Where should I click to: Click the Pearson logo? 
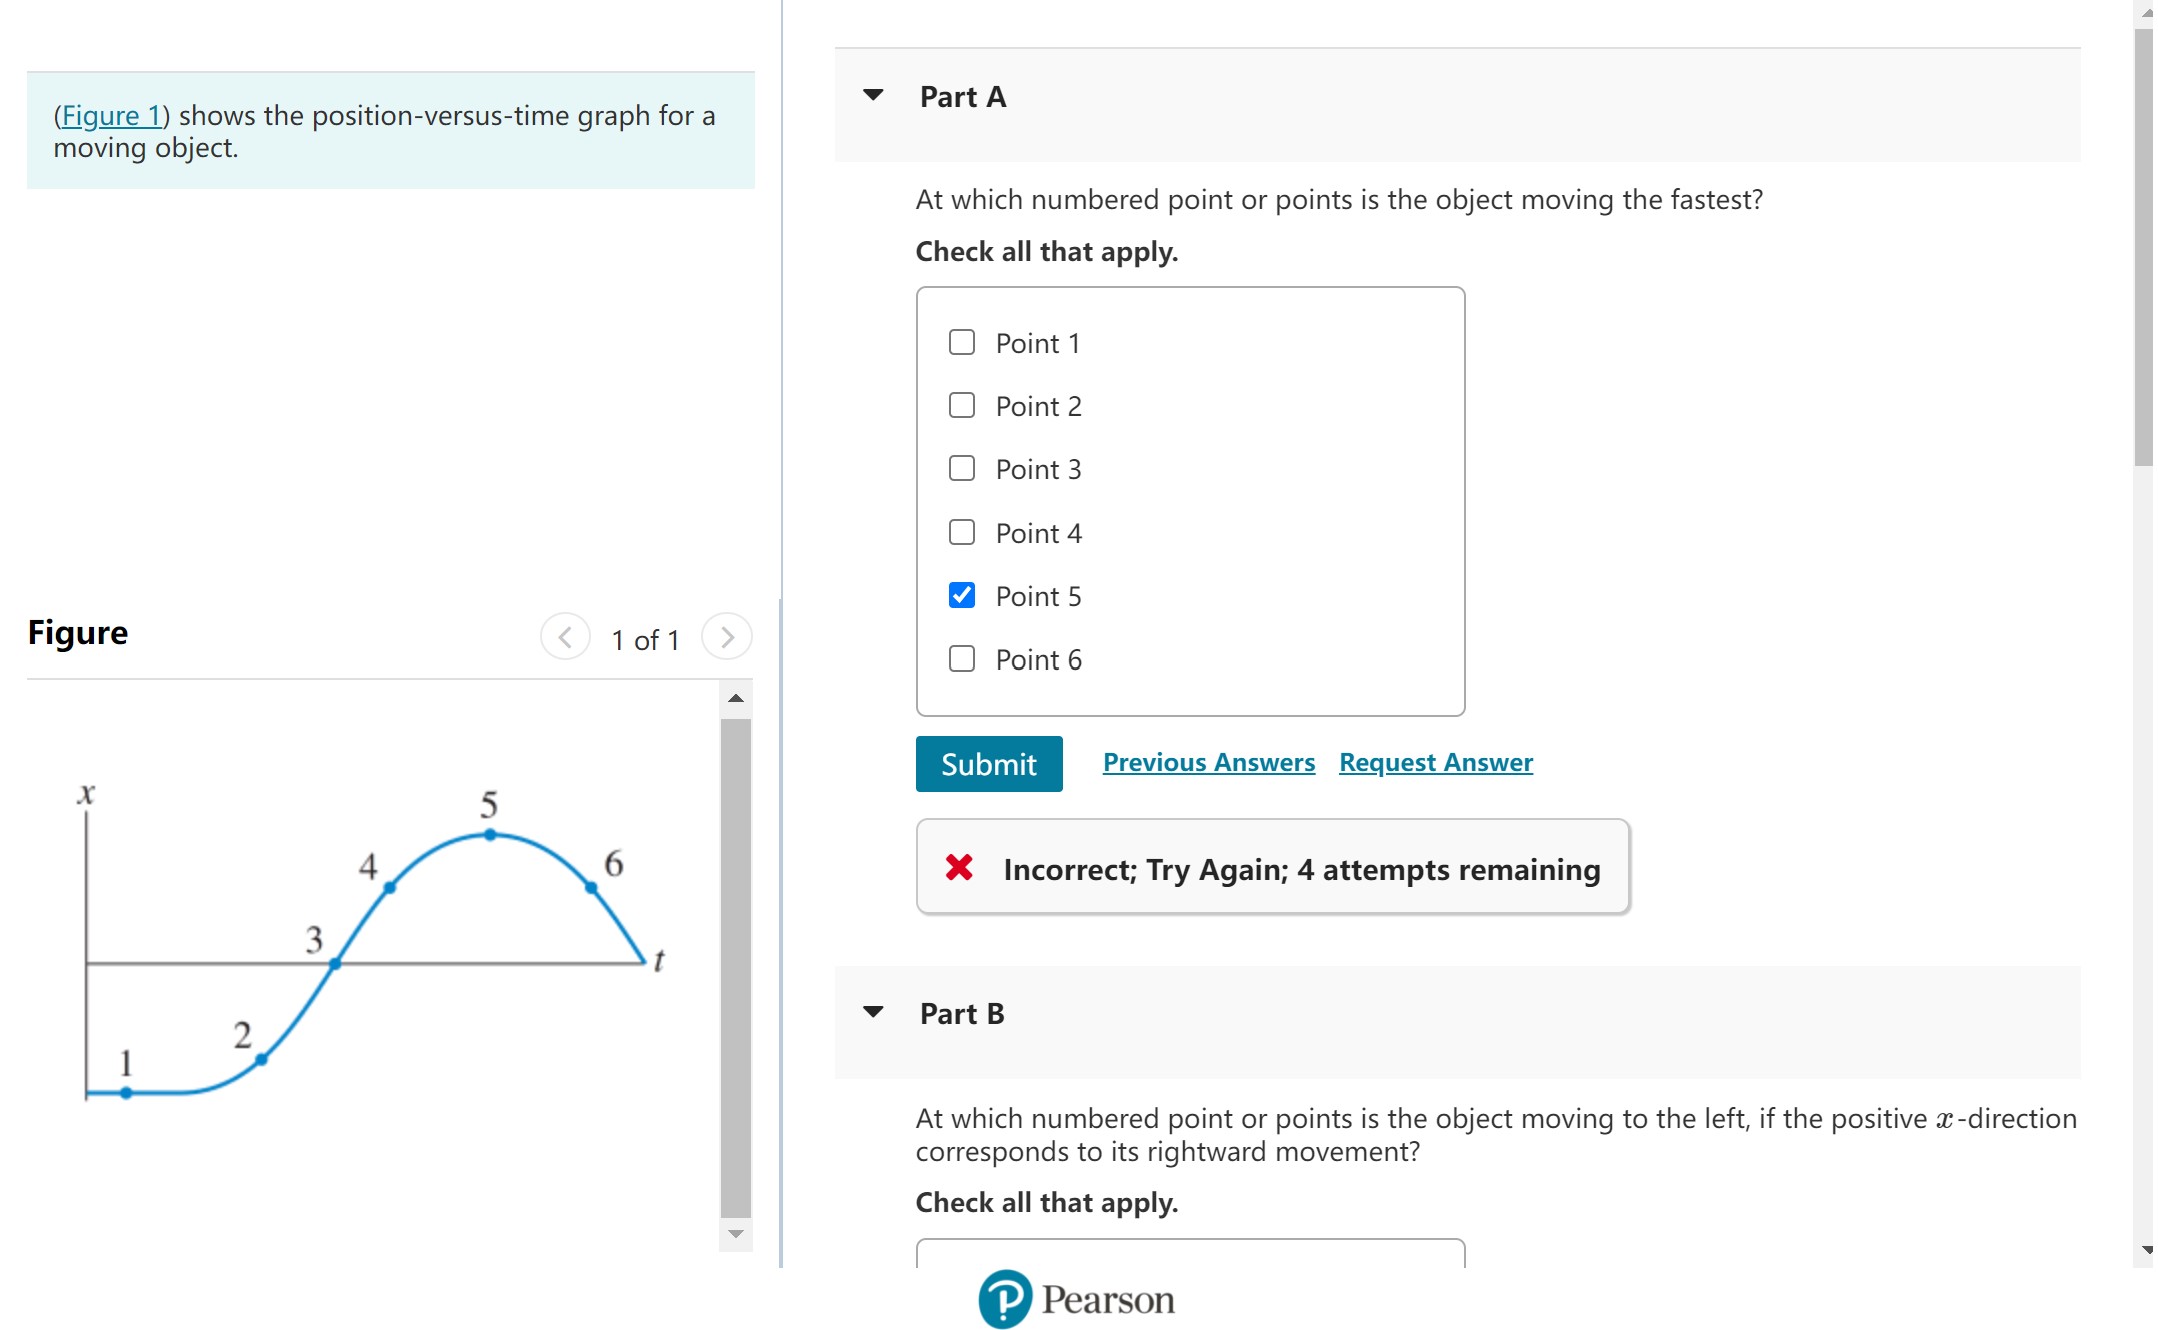1076,1299
